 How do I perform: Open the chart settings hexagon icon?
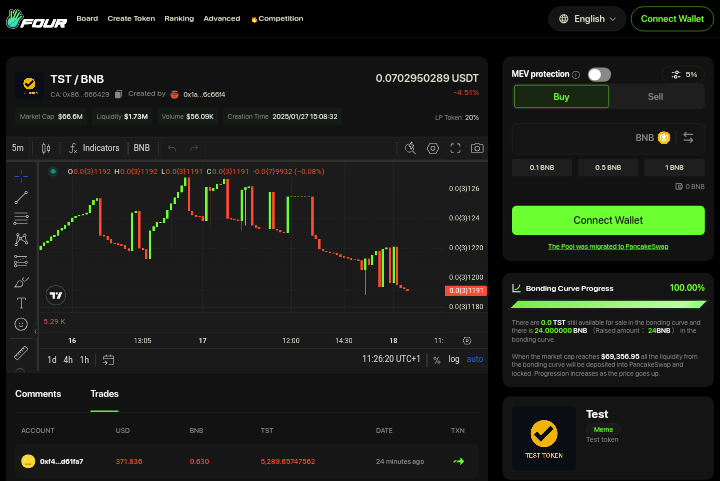point(433,148)
